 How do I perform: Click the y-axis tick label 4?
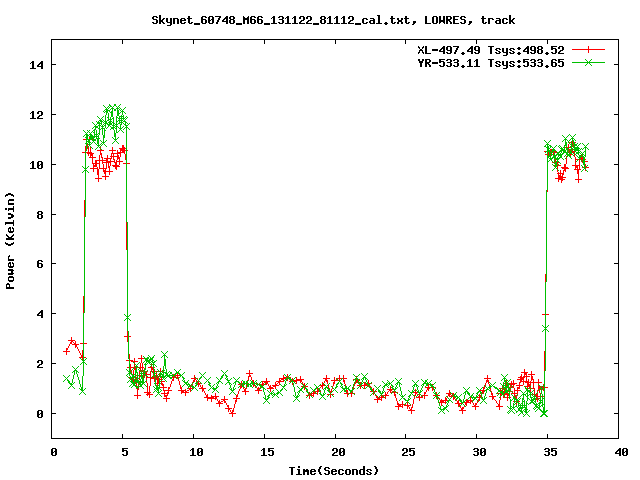pos(40,314)
